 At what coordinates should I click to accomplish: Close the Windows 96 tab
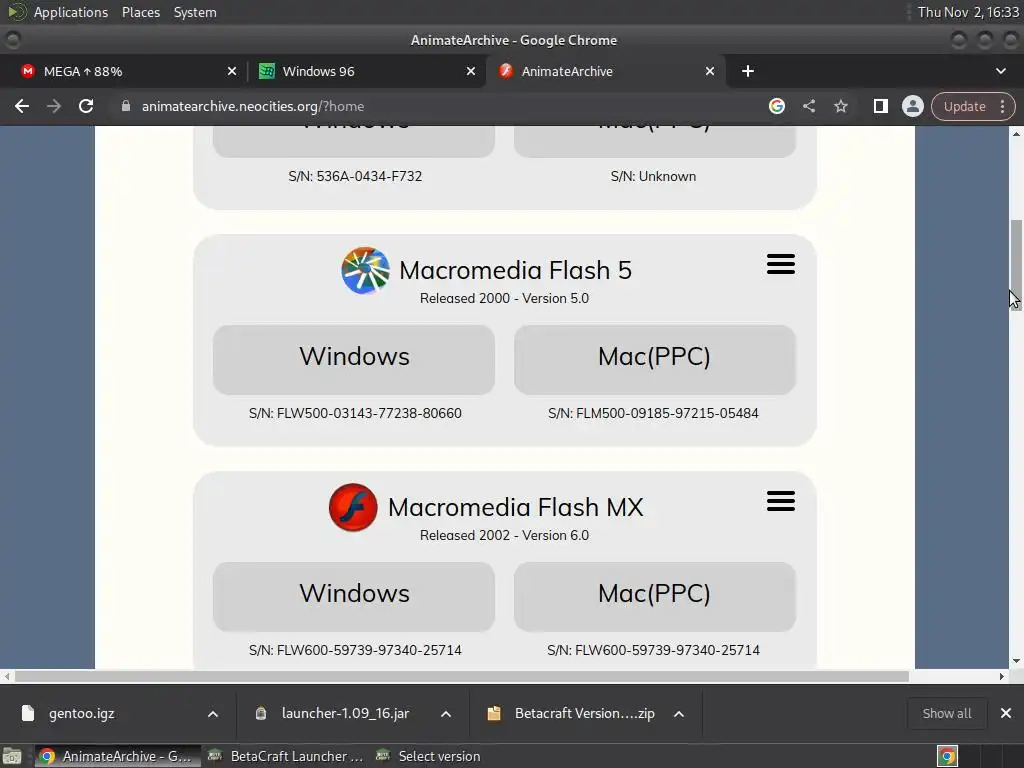[x=470, y=71]
